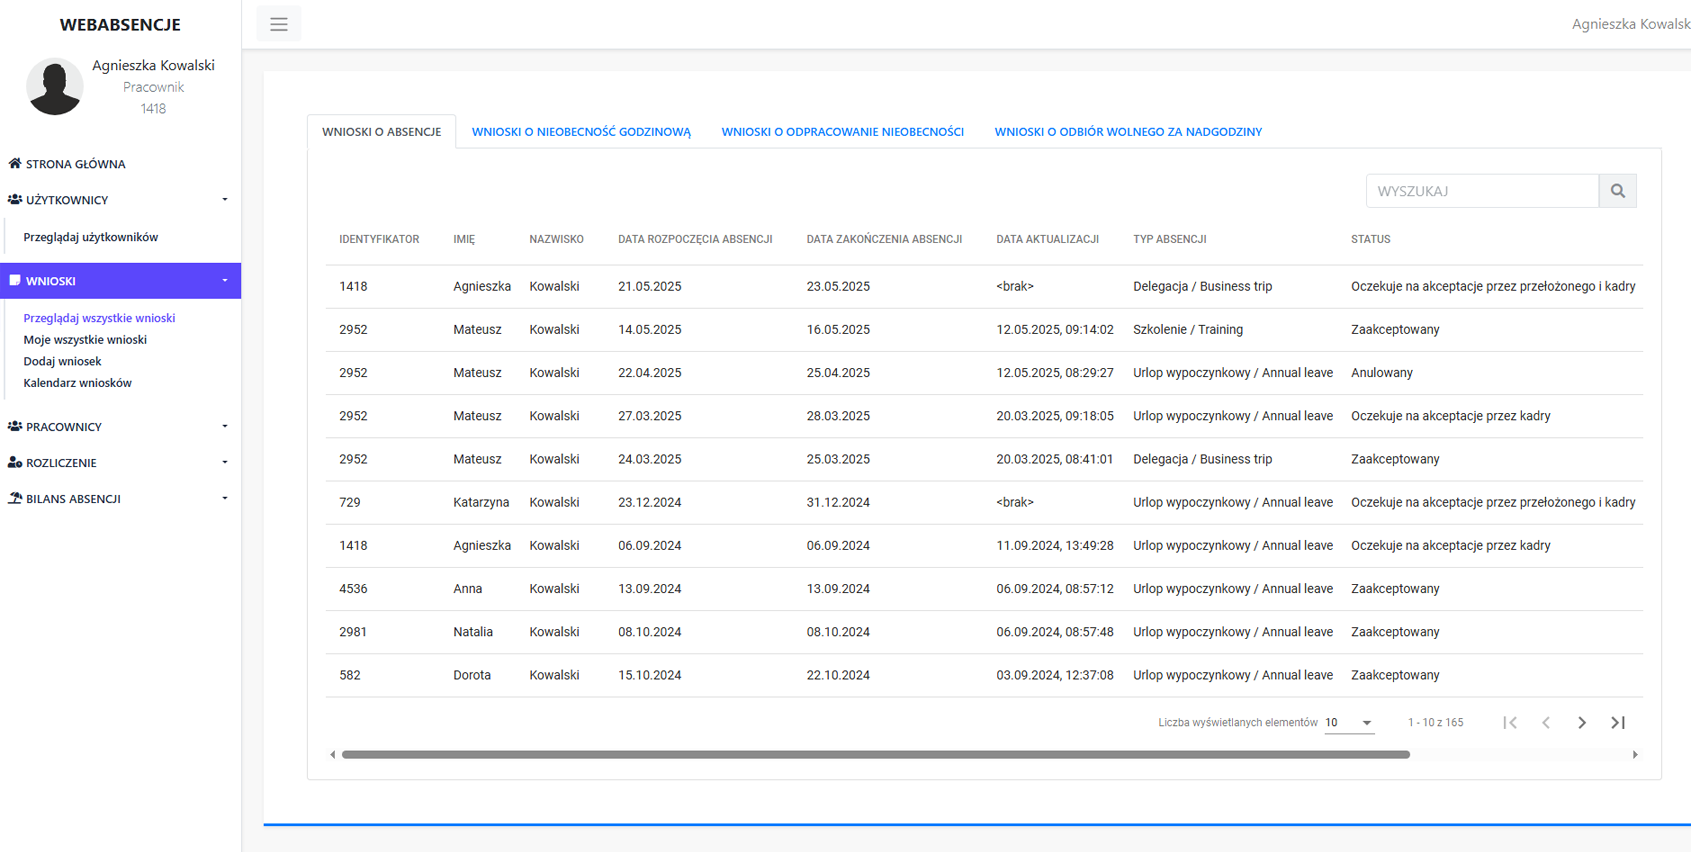Open Strona główna in the sidebar
Image resolution: width=1691 pixels, height=852 pixels.
coord(76,164)
